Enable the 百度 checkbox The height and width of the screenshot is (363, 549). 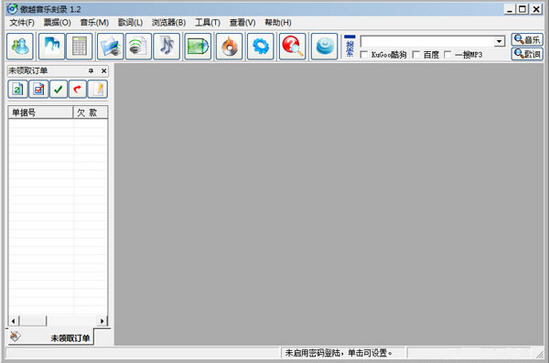point(416,55)
